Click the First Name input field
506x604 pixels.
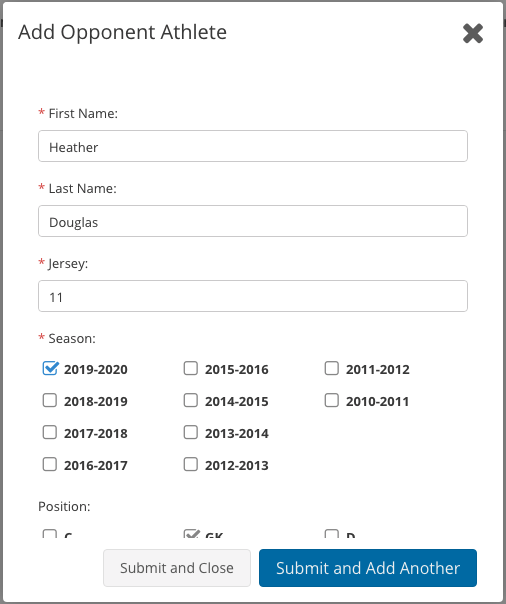pyautogui.click(x=253, y=146)
